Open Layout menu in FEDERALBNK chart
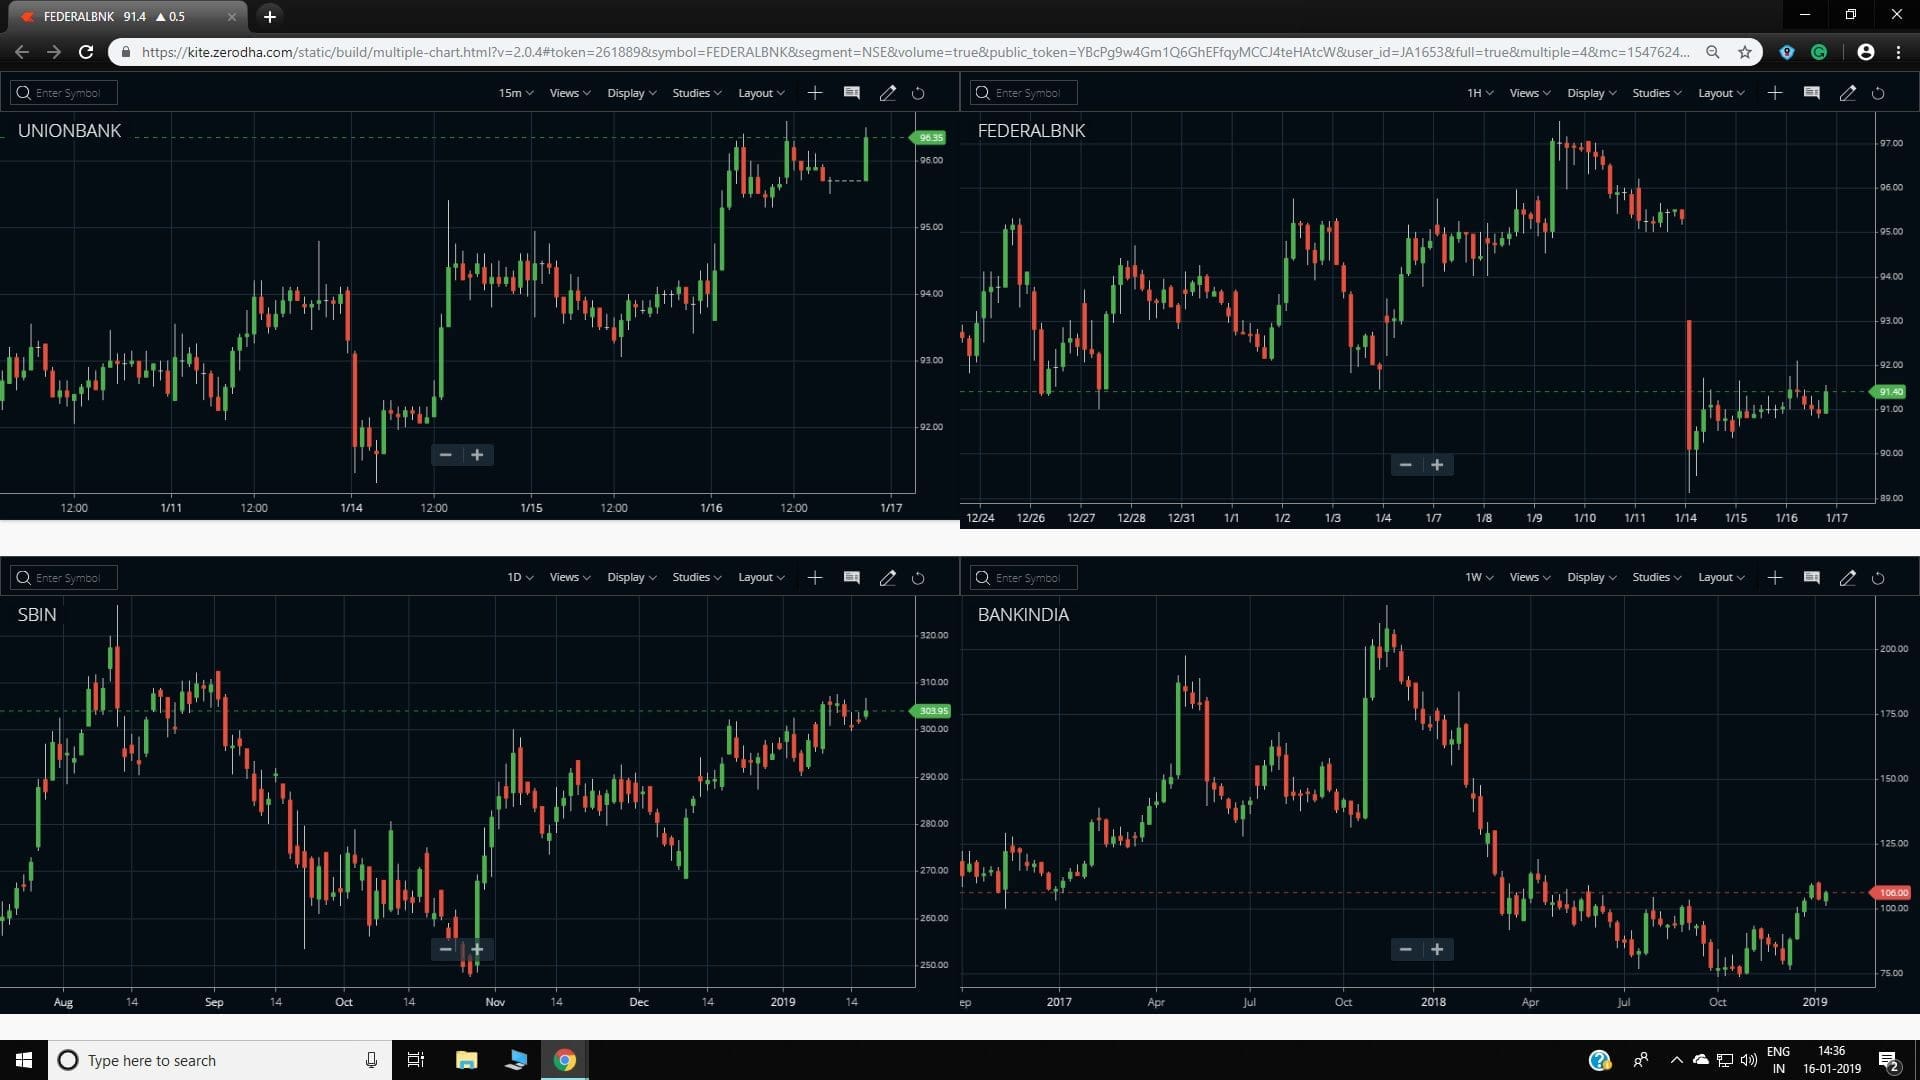Screen dimensions: 1920x1080 click(x=1721, y=93)
